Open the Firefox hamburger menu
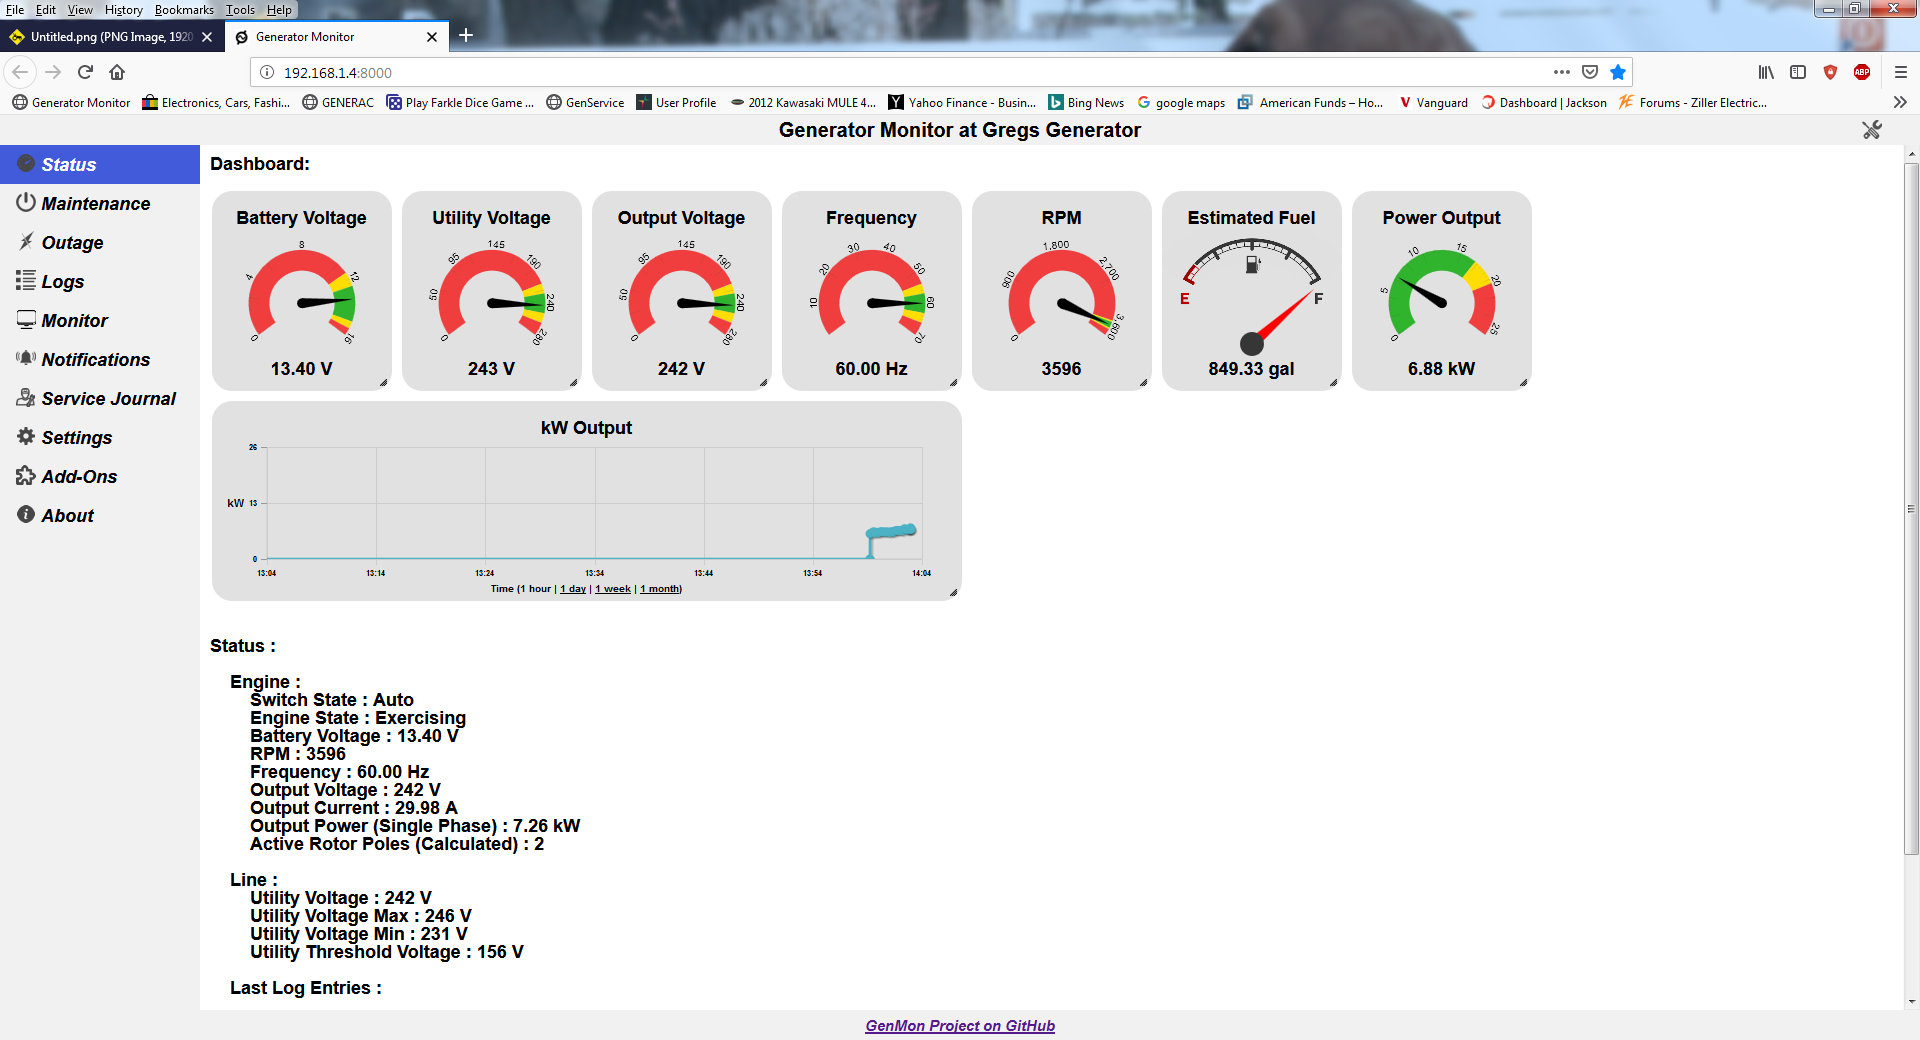The width and height of the screenshot is (1920, 1040). point(1901,72)
